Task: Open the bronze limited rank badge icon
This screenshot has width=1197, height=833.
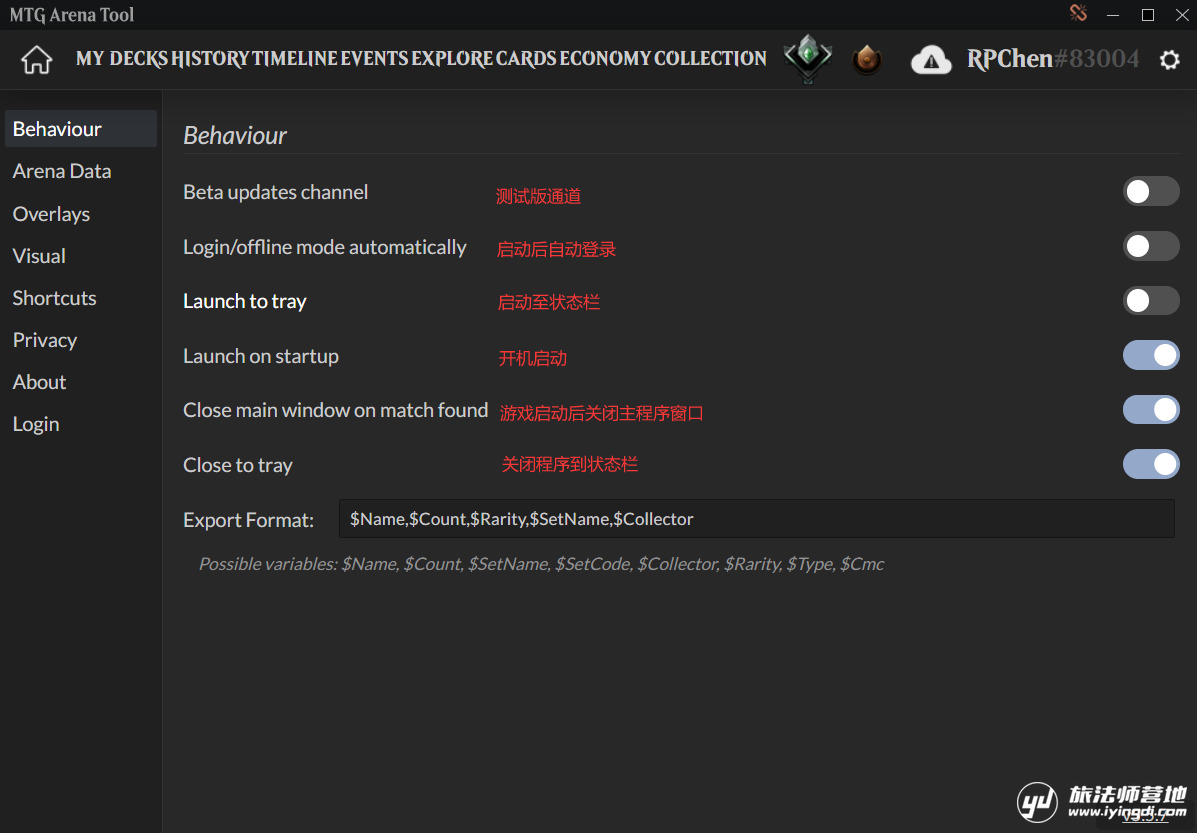Action: (x=866, y=59)
